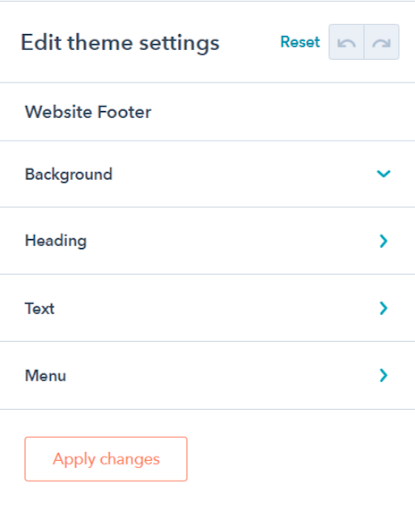The image size is (415, 512).
Task: Click the undo arrow icon
Action: pos(346,42)
